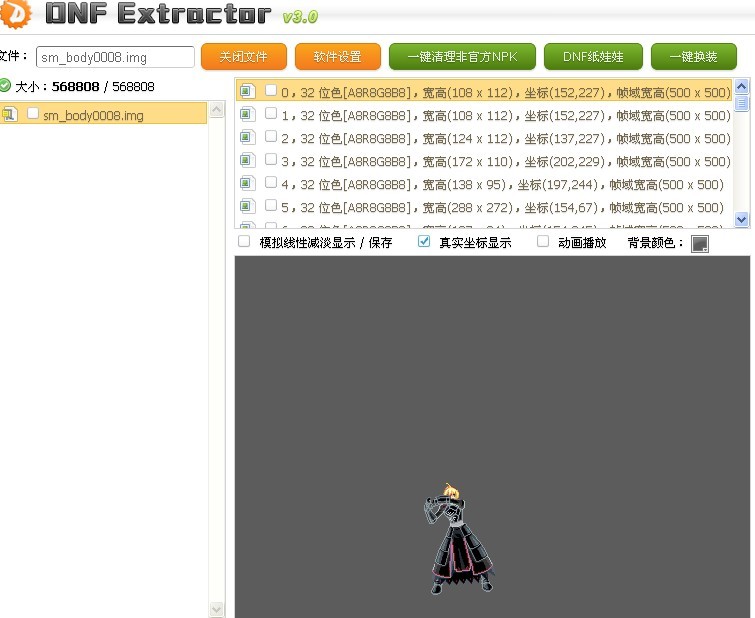Viewport: 755px width, 618px height.
Task: Tick the checkbox for frame 5
Action: coord(271,205)
